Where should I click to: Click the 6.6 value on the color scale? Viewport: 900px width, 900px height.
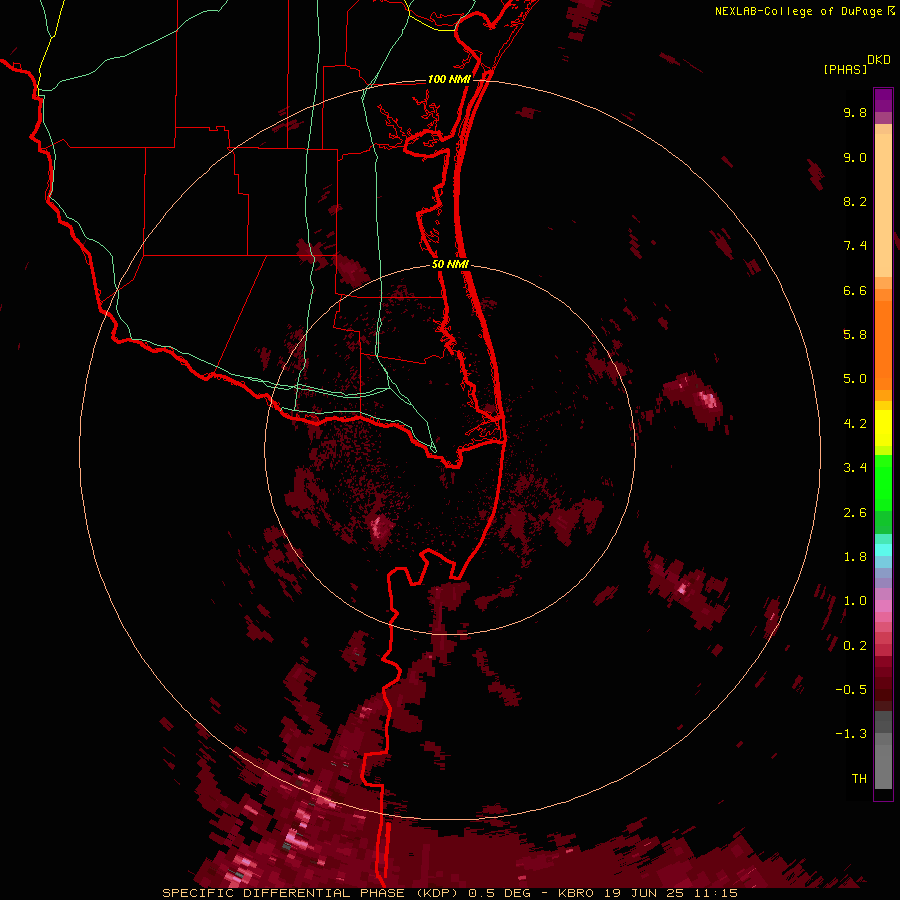click(x=855, y=290)
